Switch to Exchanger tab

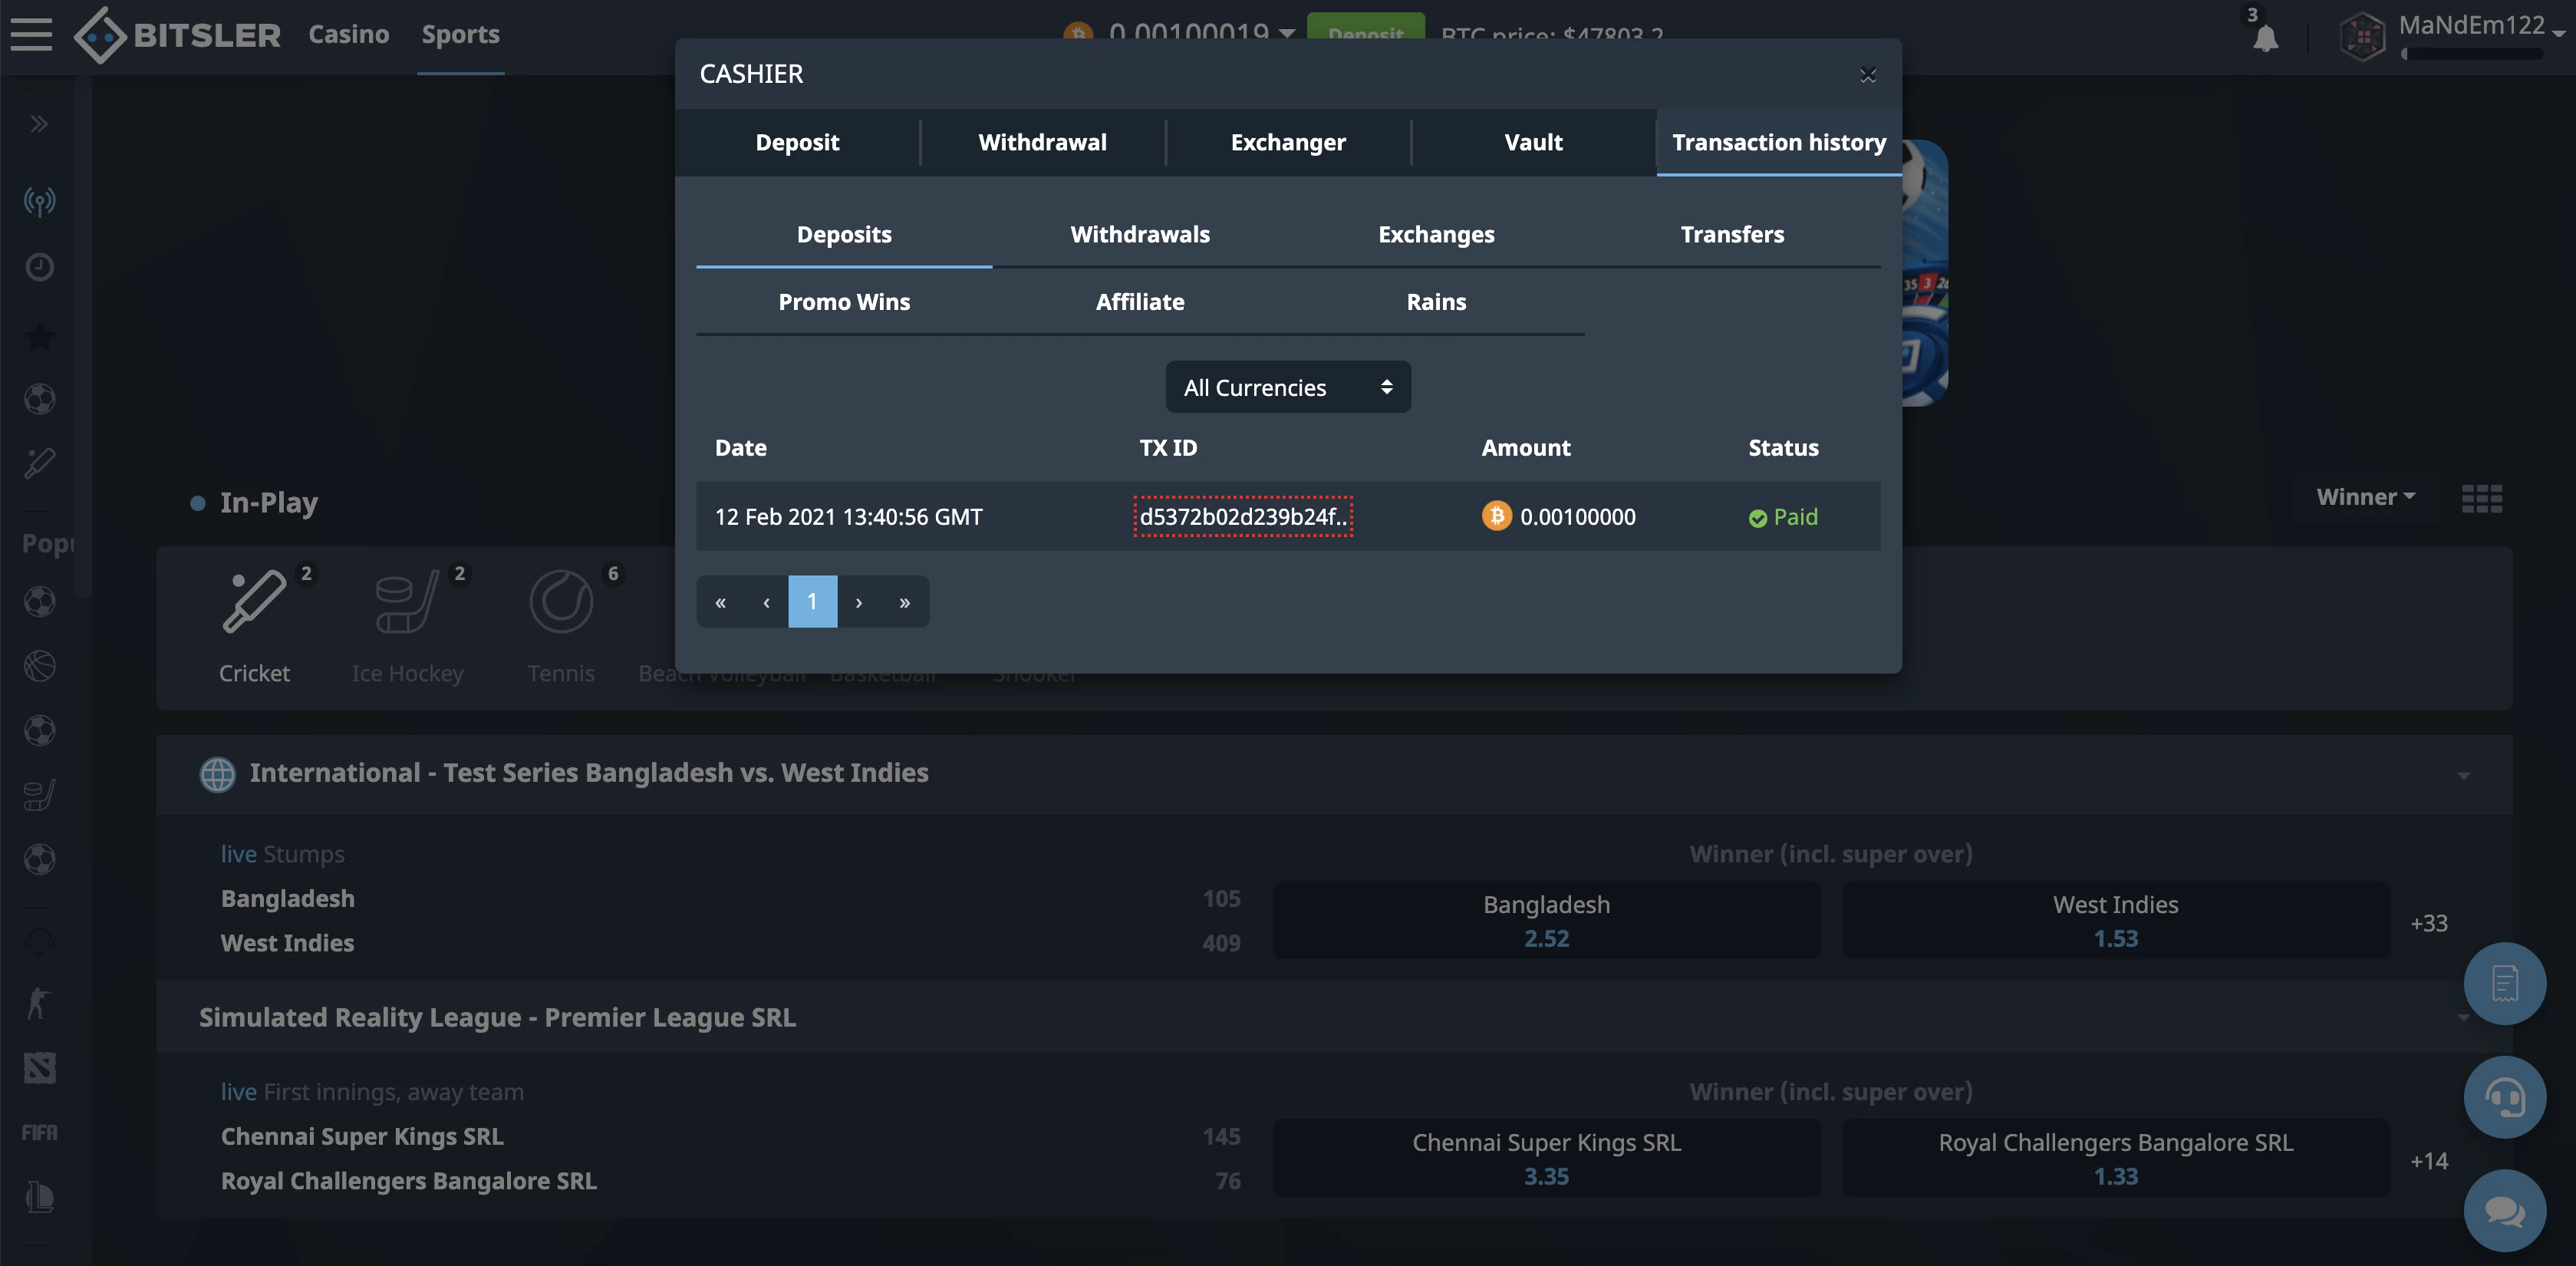coord(1288,142)
